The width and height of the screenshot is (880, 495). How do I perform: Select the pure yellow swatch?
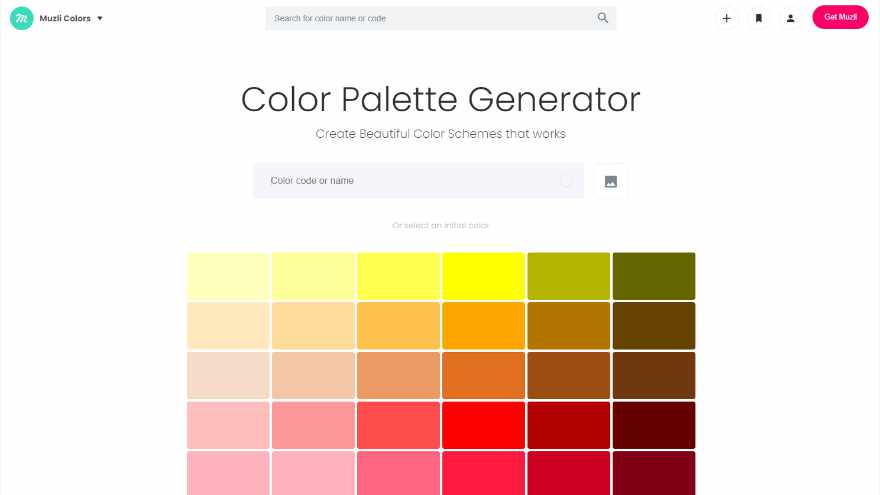484,275
